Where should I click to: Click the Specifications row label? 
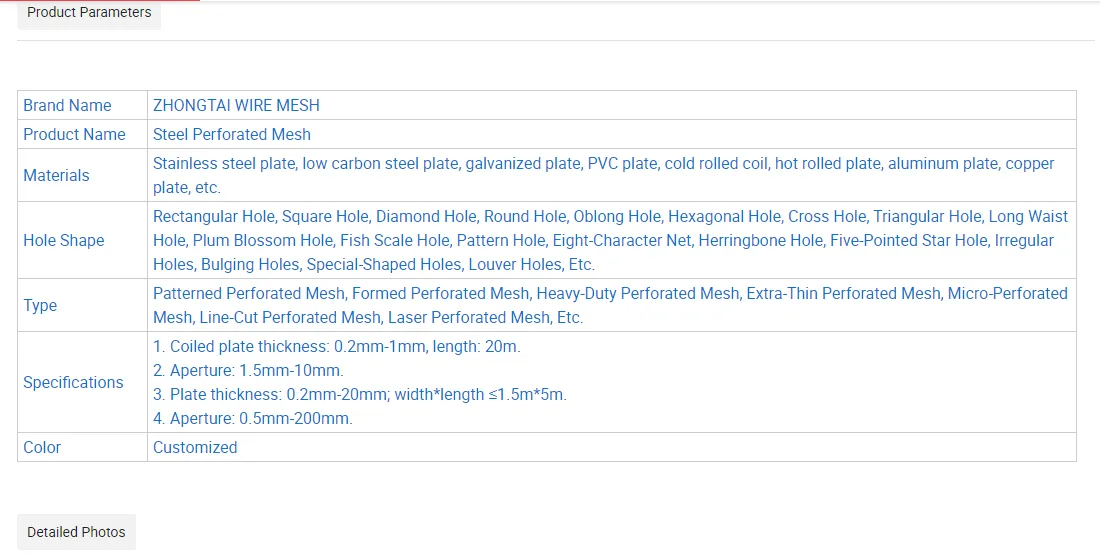(73, 382)
